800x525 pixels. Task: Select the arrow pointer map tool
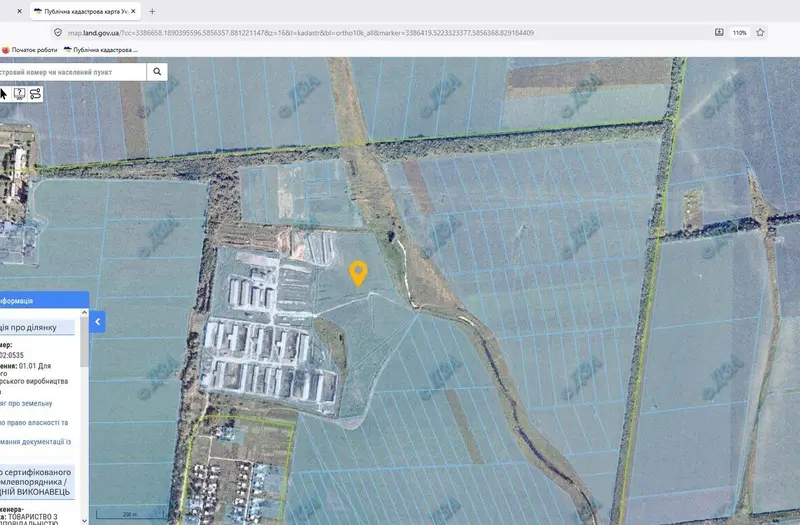tap(4, 94)
